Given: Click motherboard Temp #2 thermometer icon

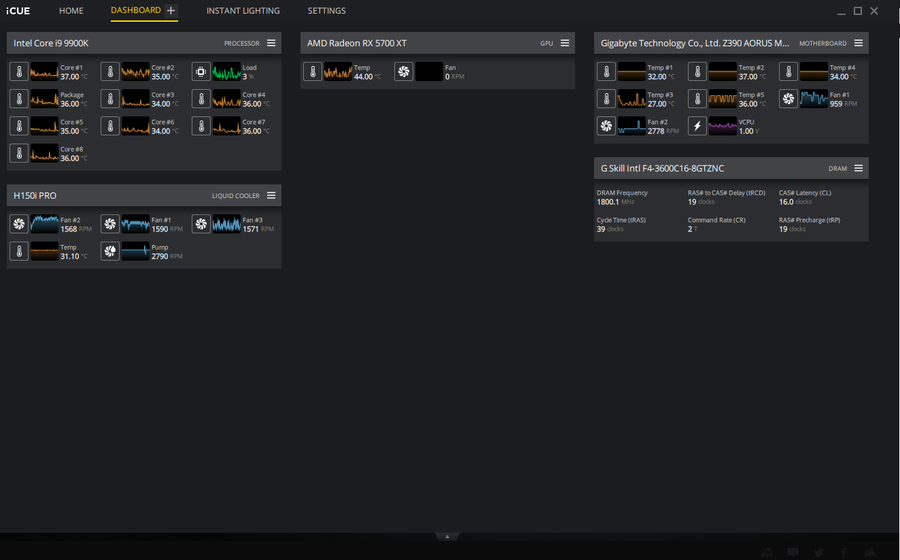Looking at the screenshot, I should click(x=697, y=72).
